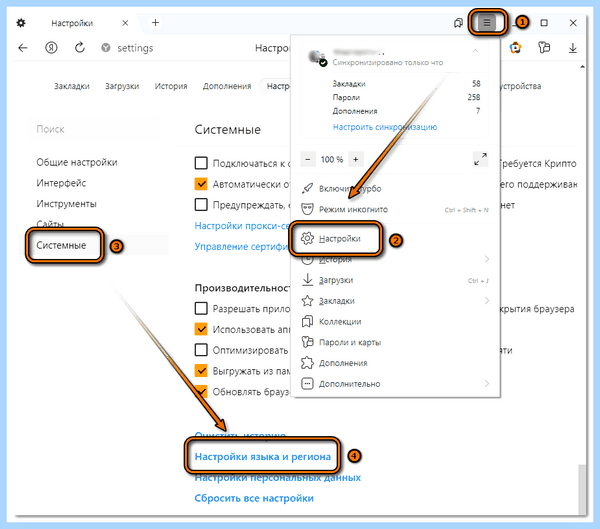Click the page vertical scrollbar thumb
600x529 pixels.
click(582, 488)
